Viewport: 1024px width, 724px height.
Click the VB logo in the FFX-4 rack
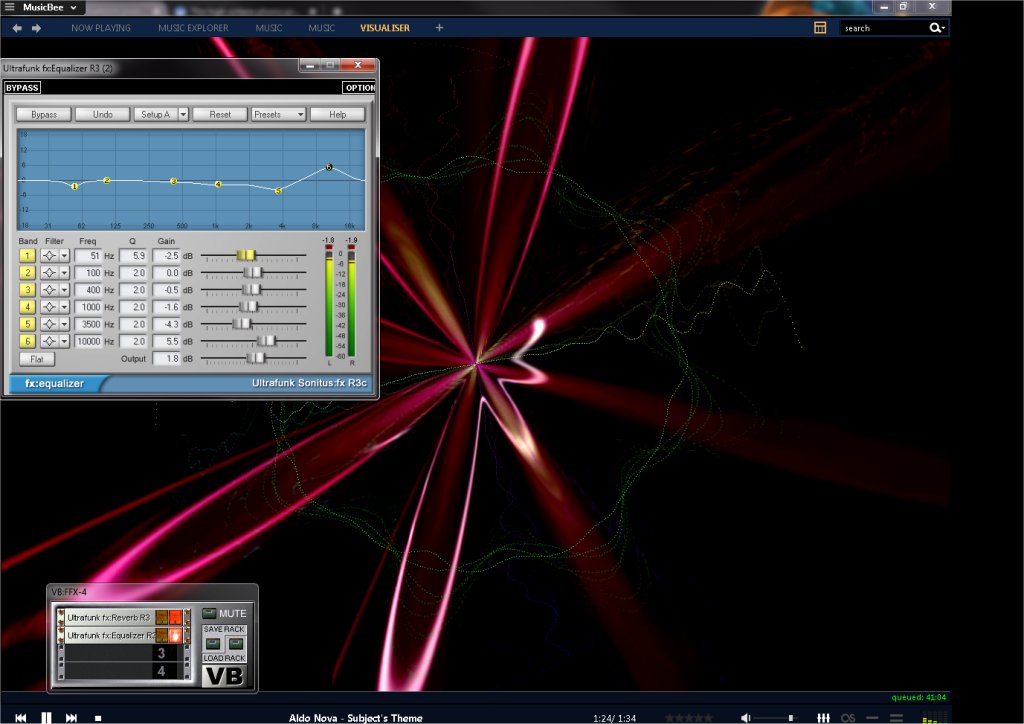tap(225, 676)
